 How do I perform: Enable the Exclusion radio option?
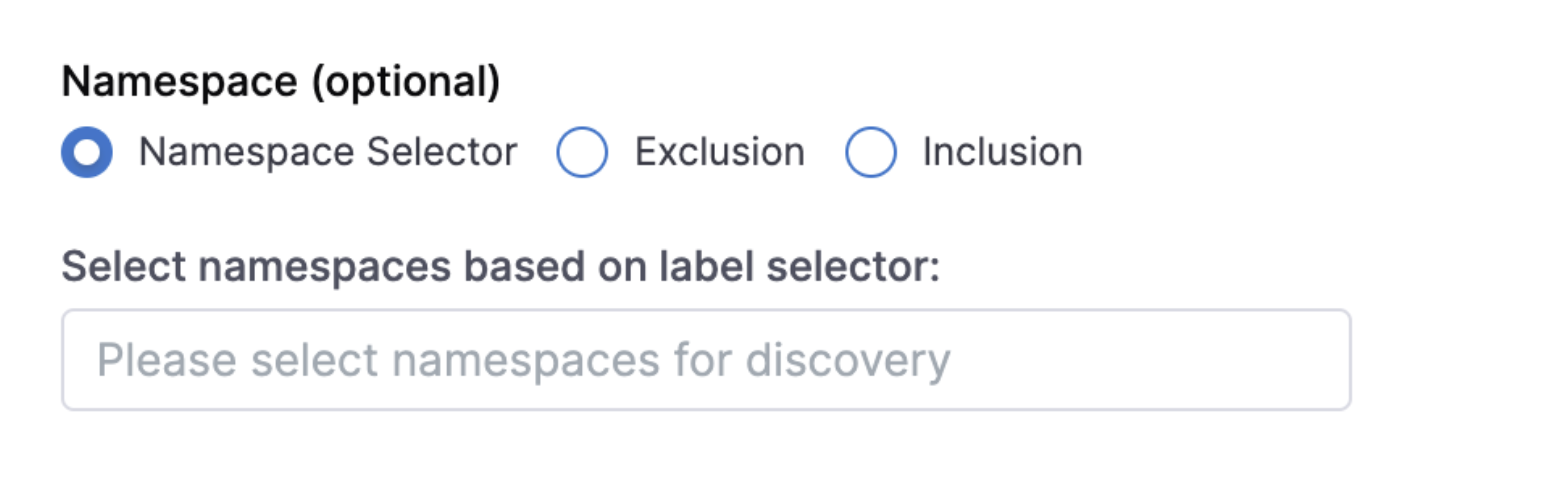581,153
